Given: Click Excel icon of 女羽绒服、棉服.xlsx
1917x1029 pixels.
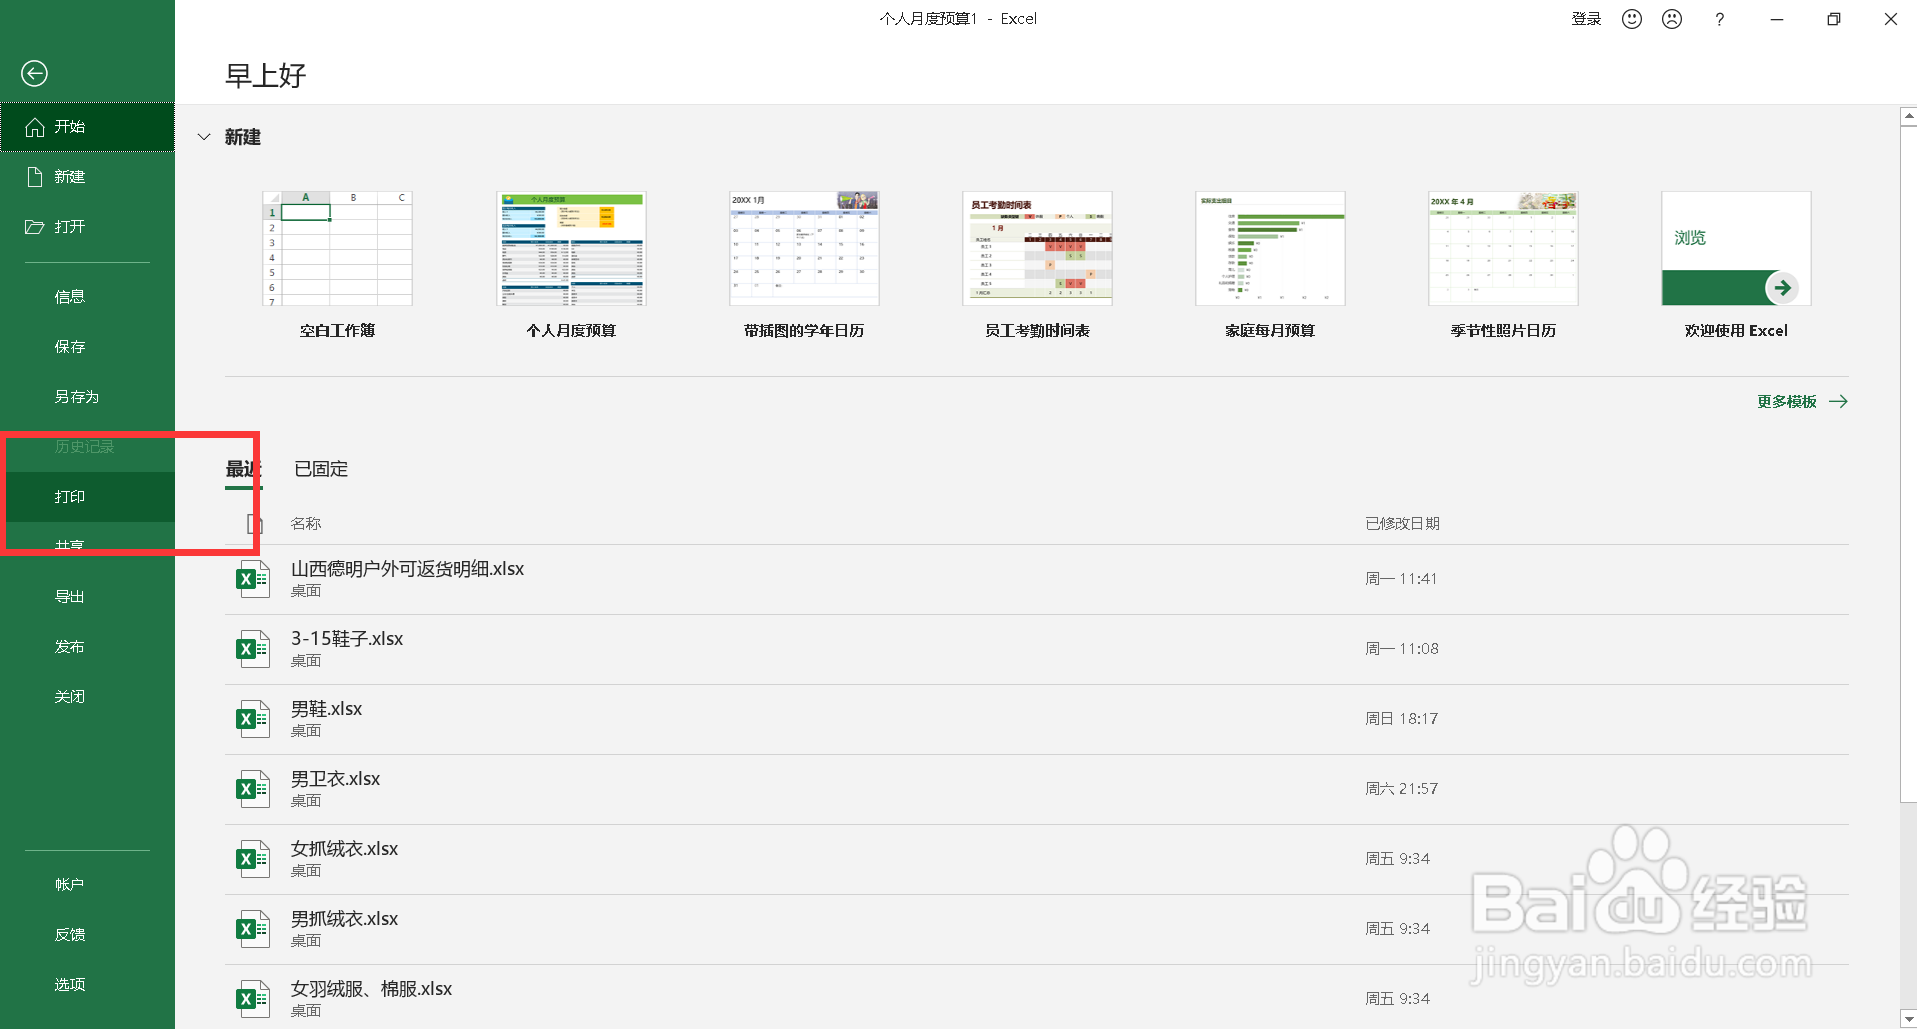Looking at the screenshot, I should [x=252, y=999].
